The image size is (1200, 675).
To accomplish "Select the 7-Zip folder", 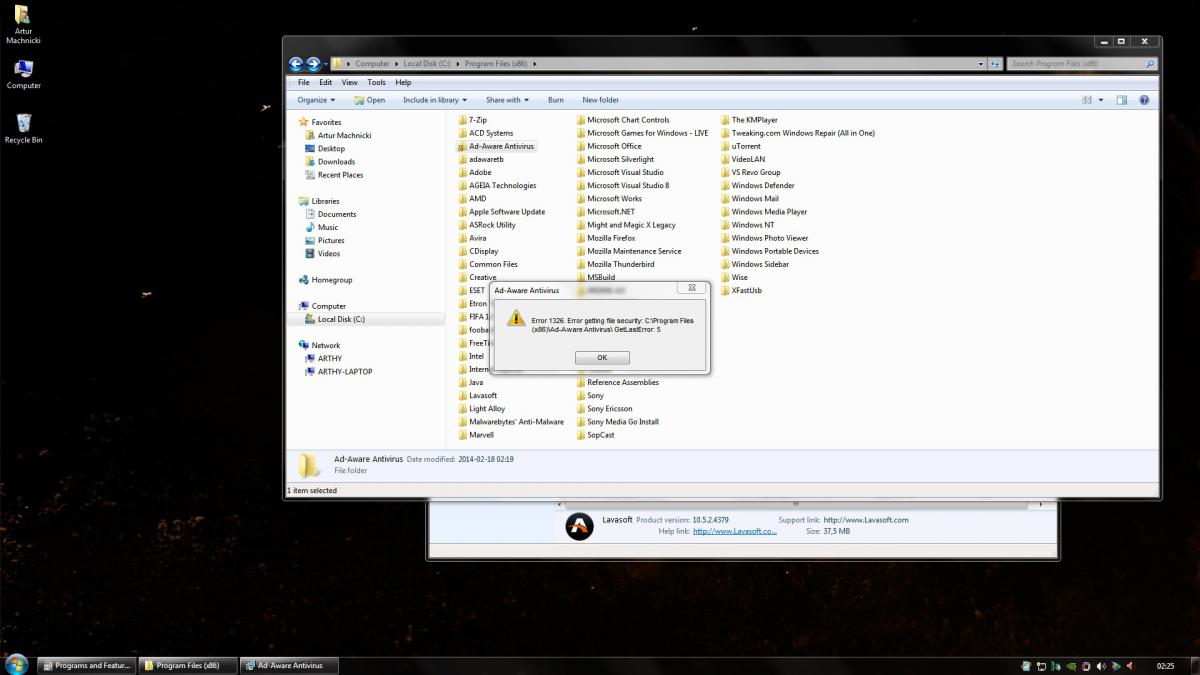I will click(472, 120).
